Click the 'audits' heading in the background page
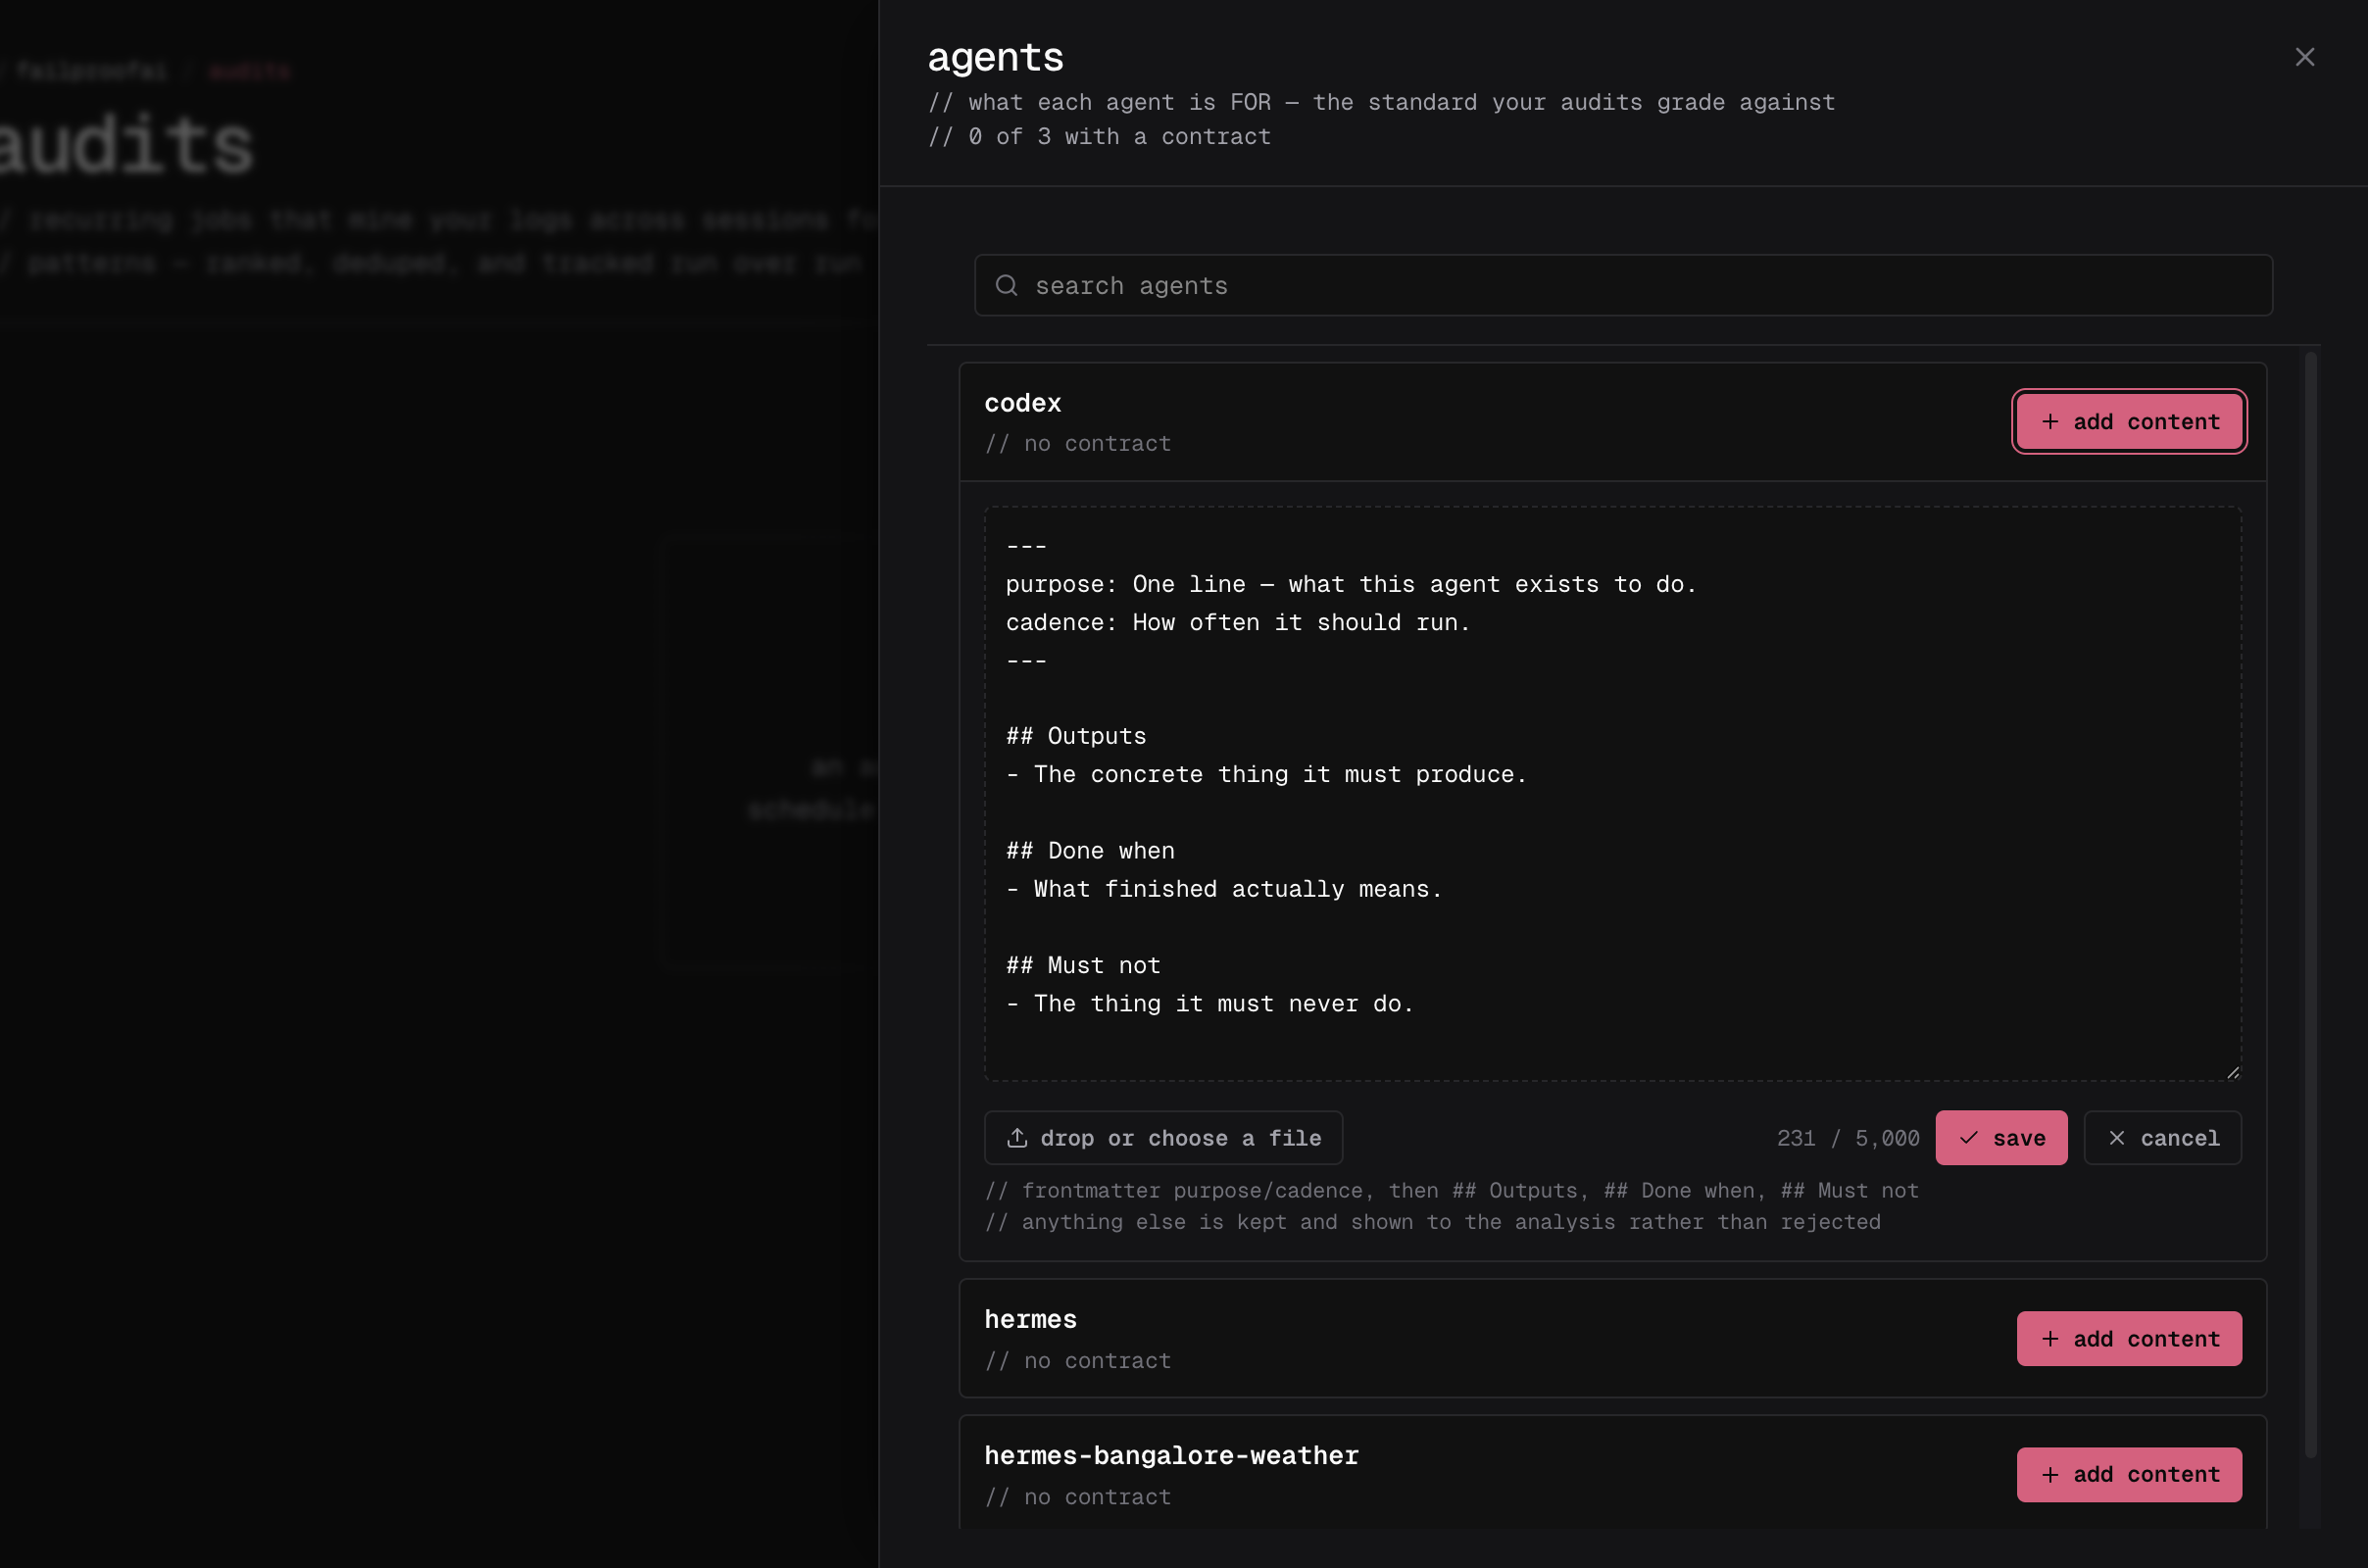The height and width of the screenshot is (1568, 2368). point(125,146)
